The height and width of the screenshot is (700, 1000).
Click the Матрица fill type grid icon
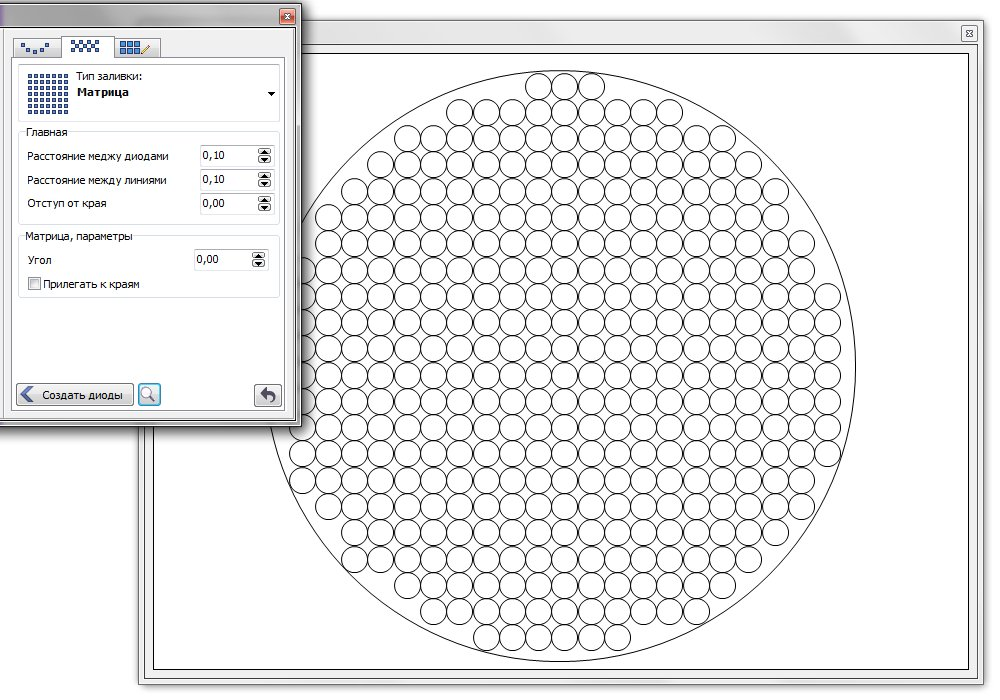coord(46,92)
